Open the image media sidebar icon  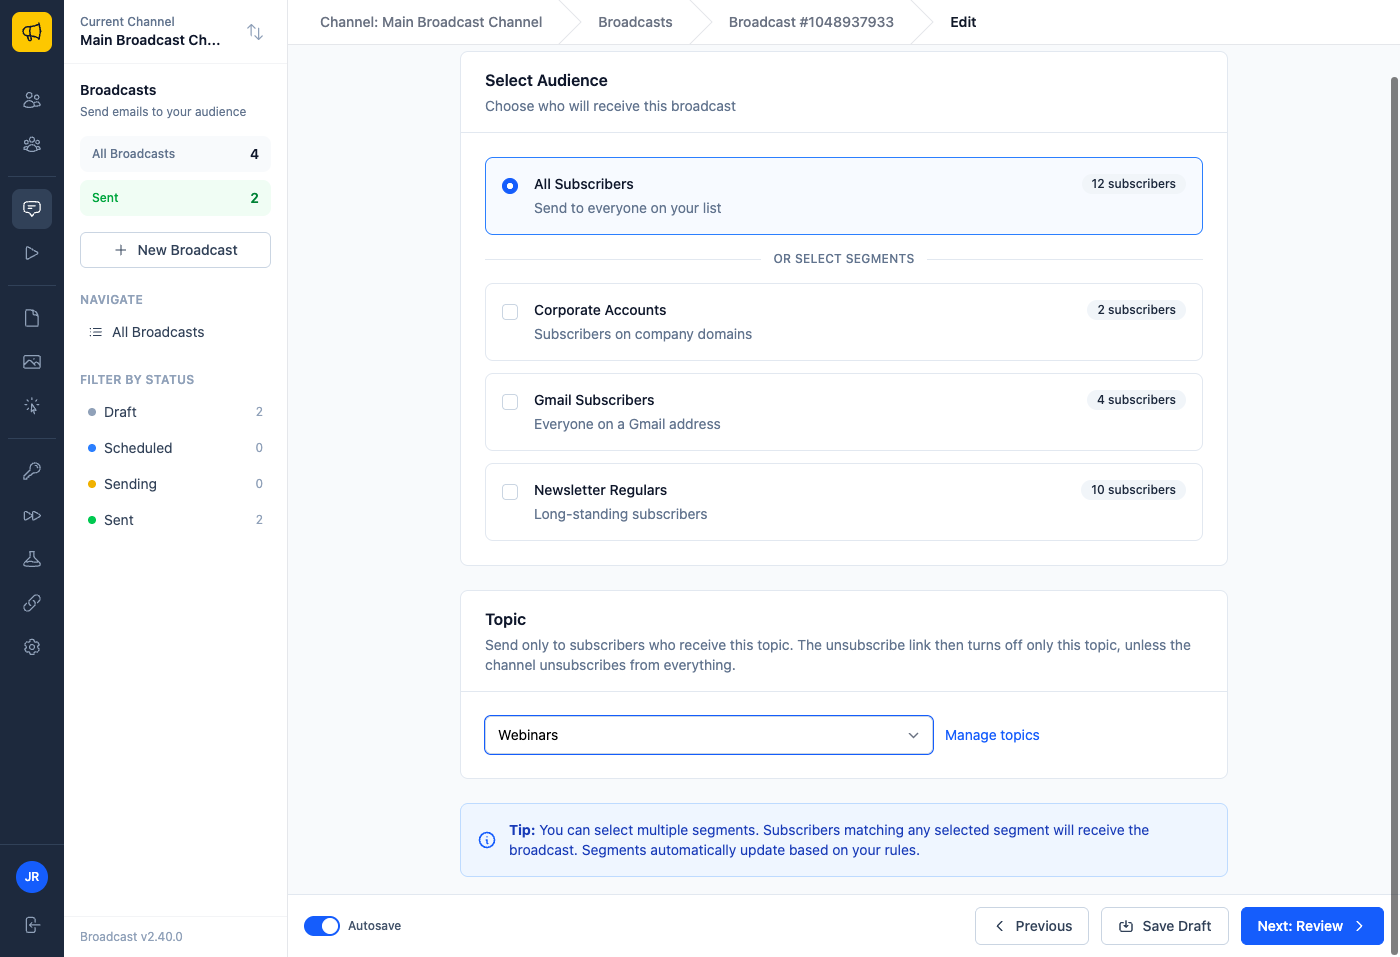32,362
